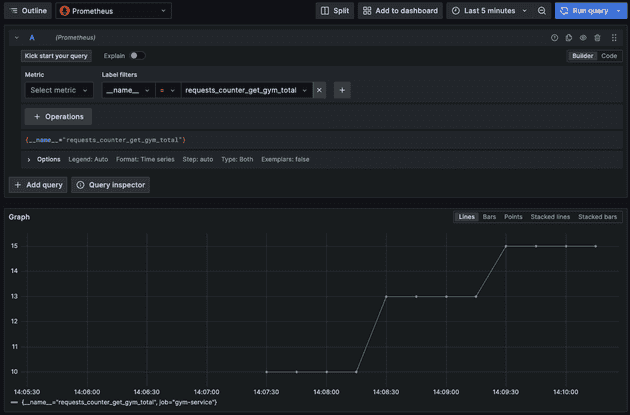Switch query editor to Code mode
Viewport: 630px width, 415px height.
(609, 56)
